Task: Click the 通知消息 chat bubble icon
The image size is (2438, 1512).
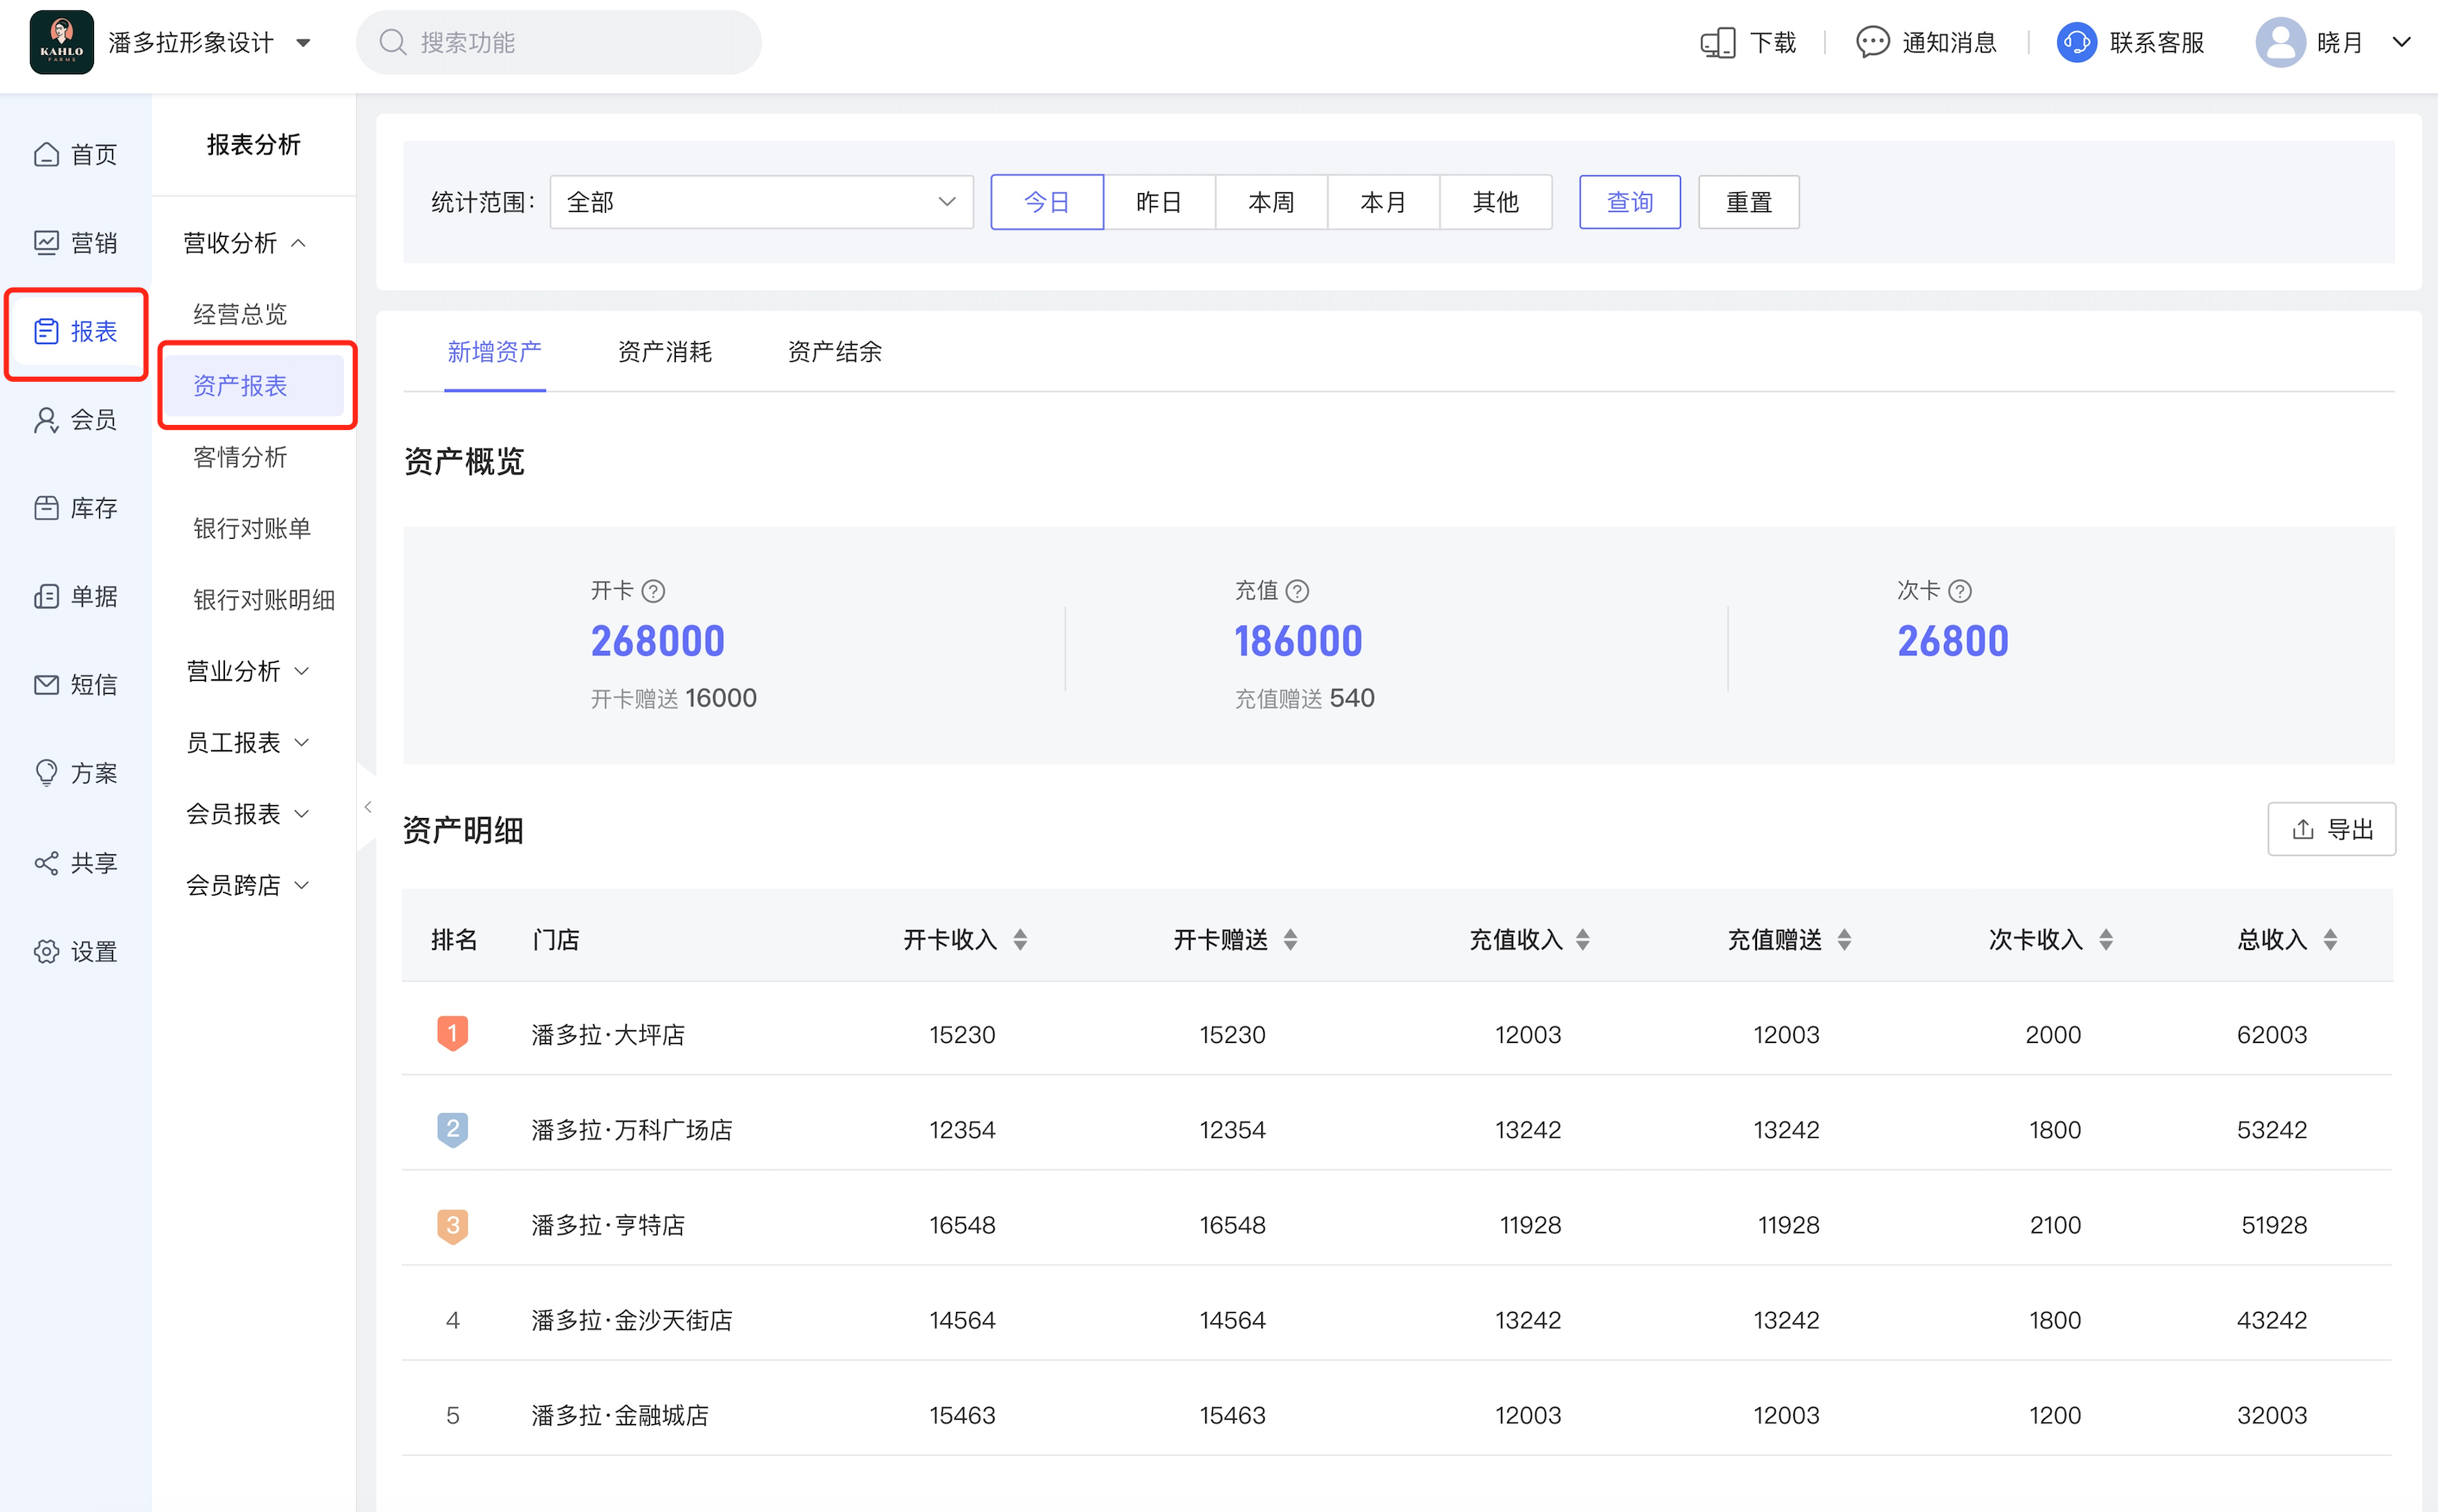Action: coord(1872,42)
